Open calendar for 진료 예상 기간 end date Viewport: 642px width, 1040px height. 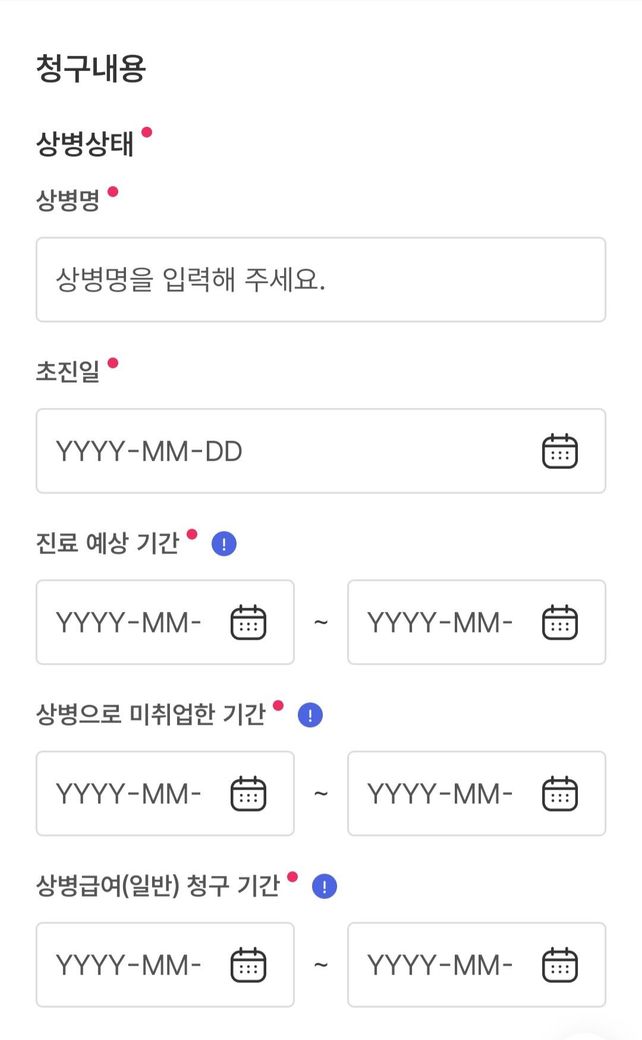coord(560,623)
